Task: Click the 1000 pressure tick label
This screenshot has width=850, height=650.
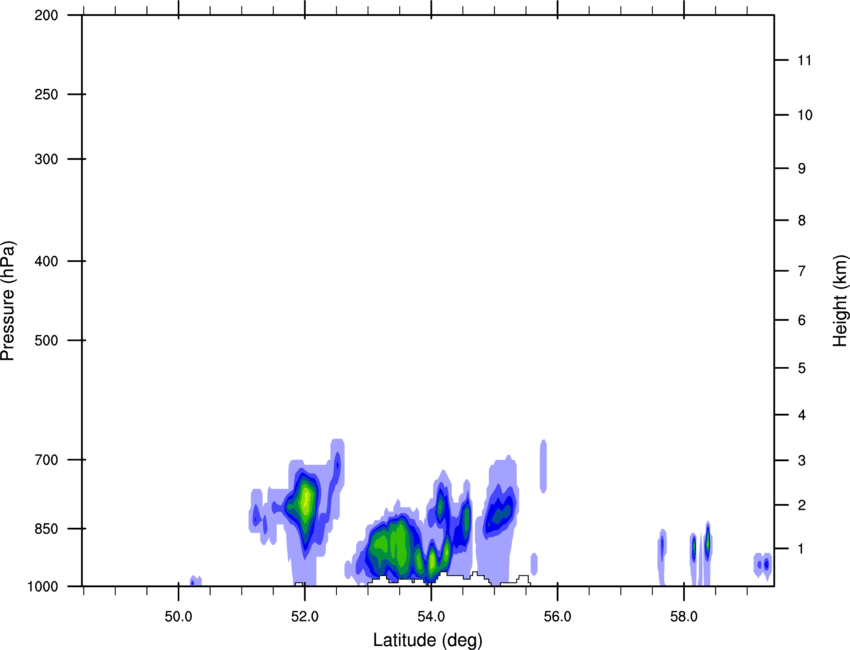Action: coord(40,586)
